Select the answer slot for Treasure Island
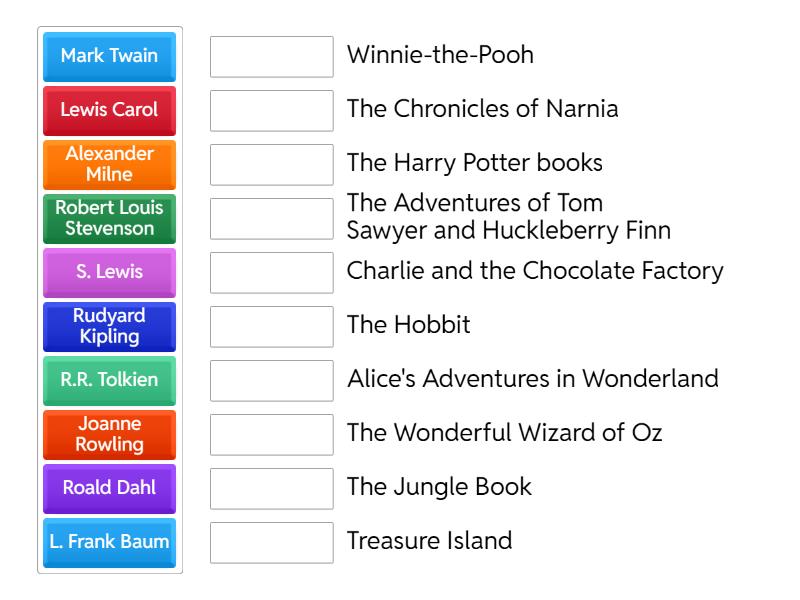 [x=271, y=542]
